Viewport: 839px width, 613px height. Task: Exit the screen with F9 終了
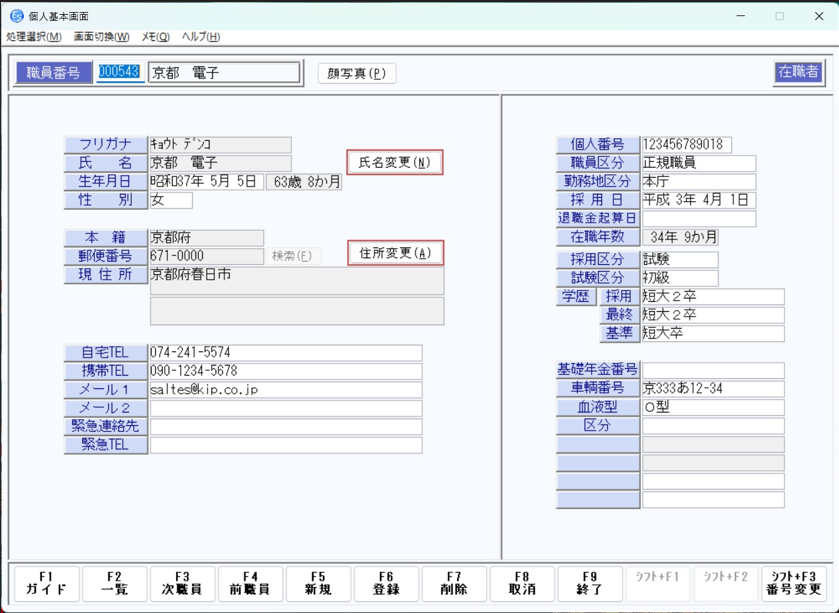(590, 584)
